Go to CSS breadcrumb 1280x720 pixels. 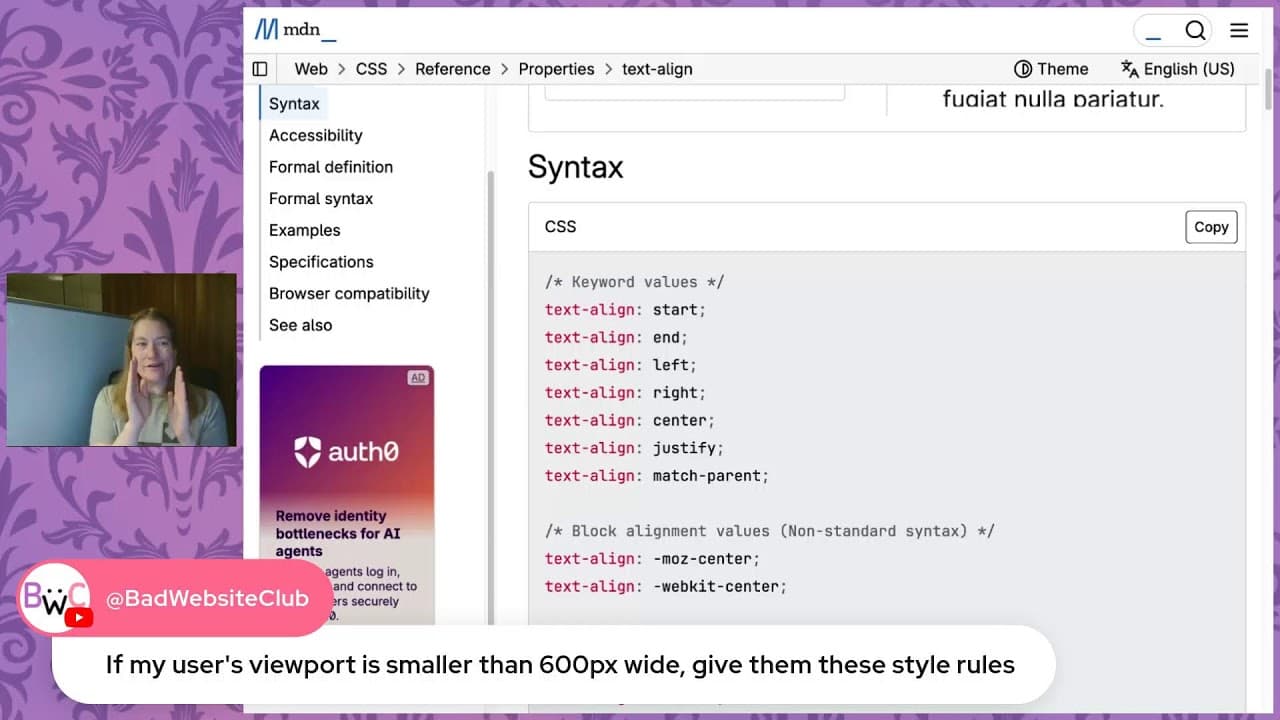[371, 69]
